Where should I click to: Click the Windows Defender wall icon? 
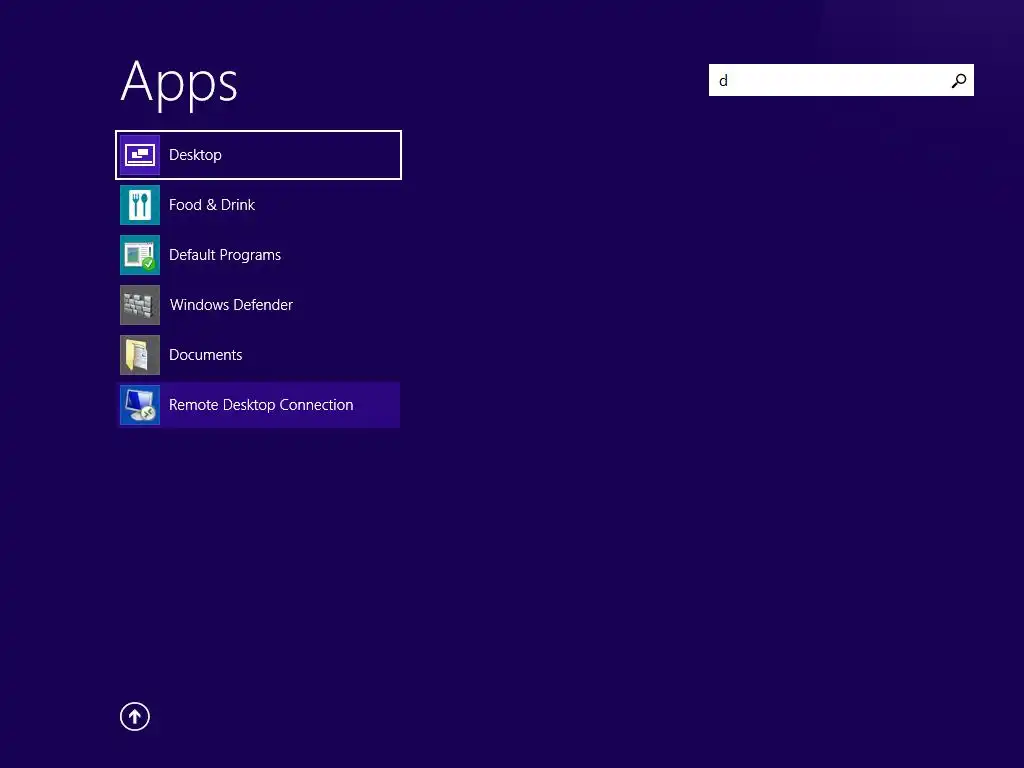click(140, 305)
